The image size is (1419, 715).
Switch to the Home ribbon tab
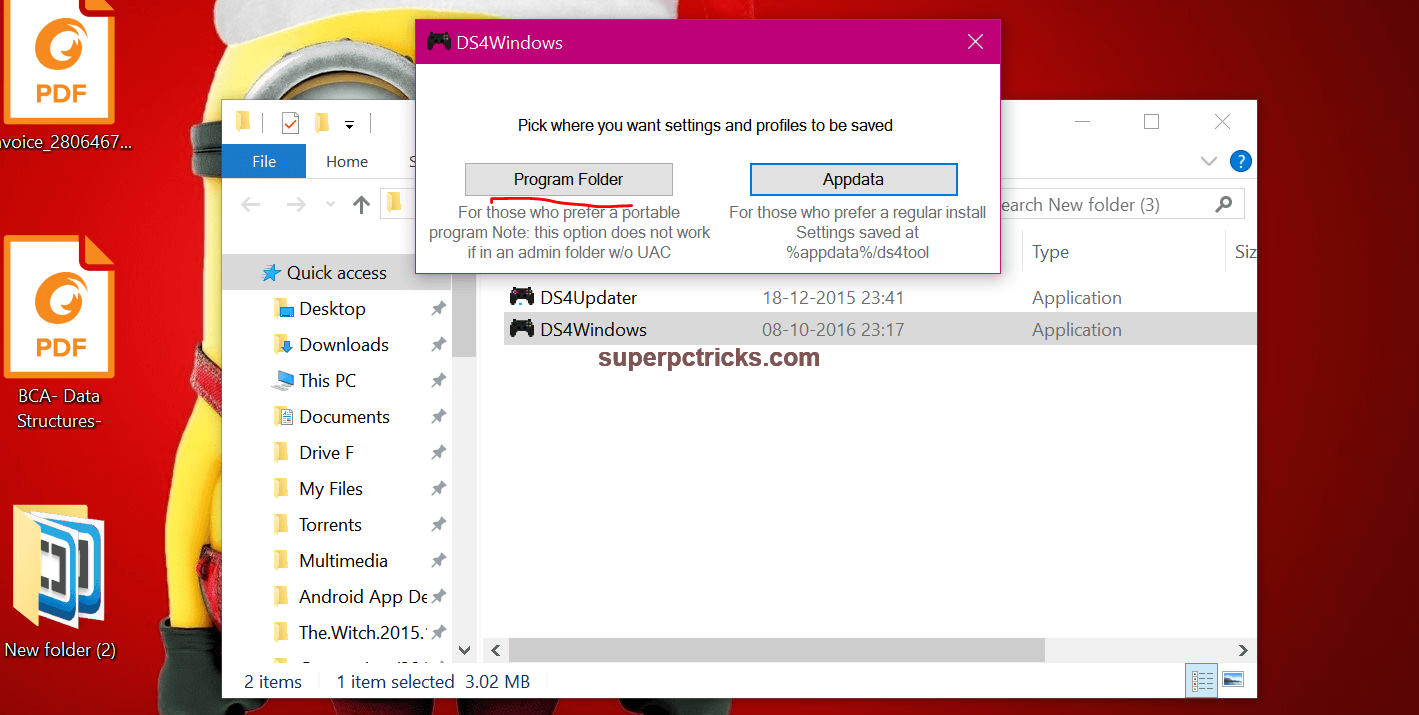pyautogui.click(x=347, y=161)
